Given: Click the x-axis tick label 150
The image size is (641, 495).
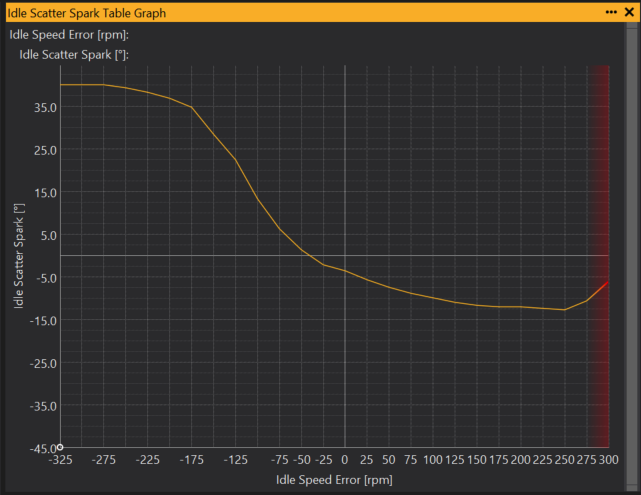Looking at the screenshot, I should (x=477, y=460).
